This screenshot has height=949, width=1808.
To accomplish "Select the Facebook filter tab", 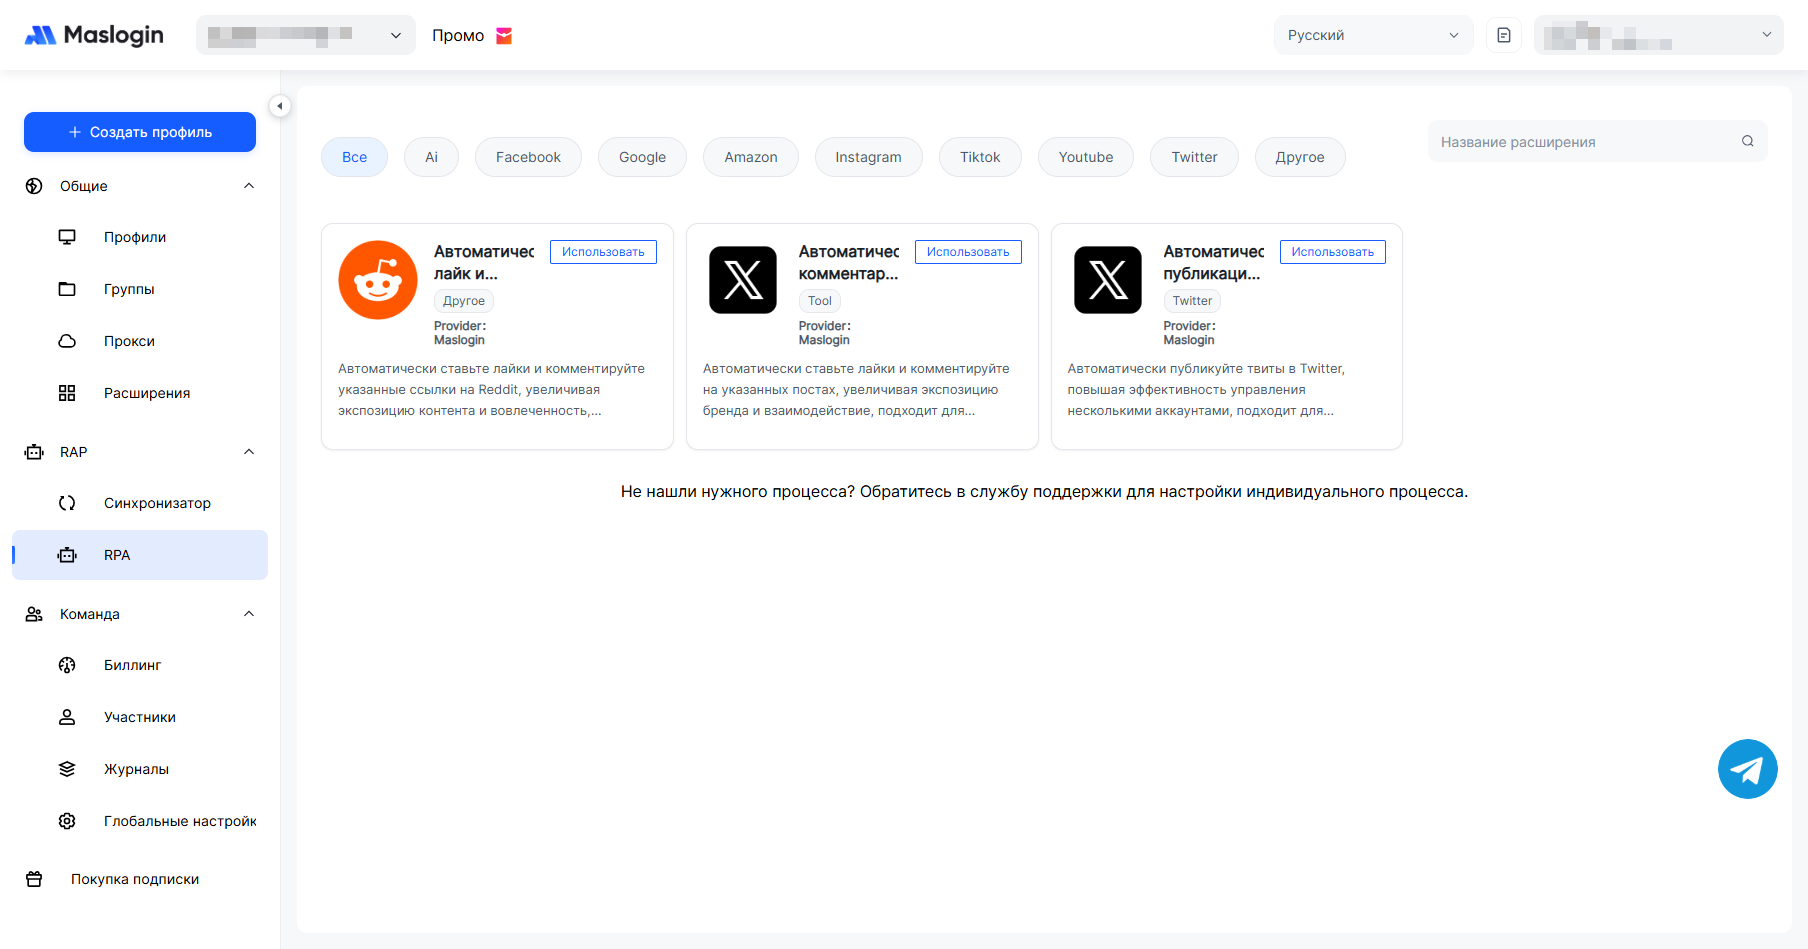I will (x=528, y=157).
